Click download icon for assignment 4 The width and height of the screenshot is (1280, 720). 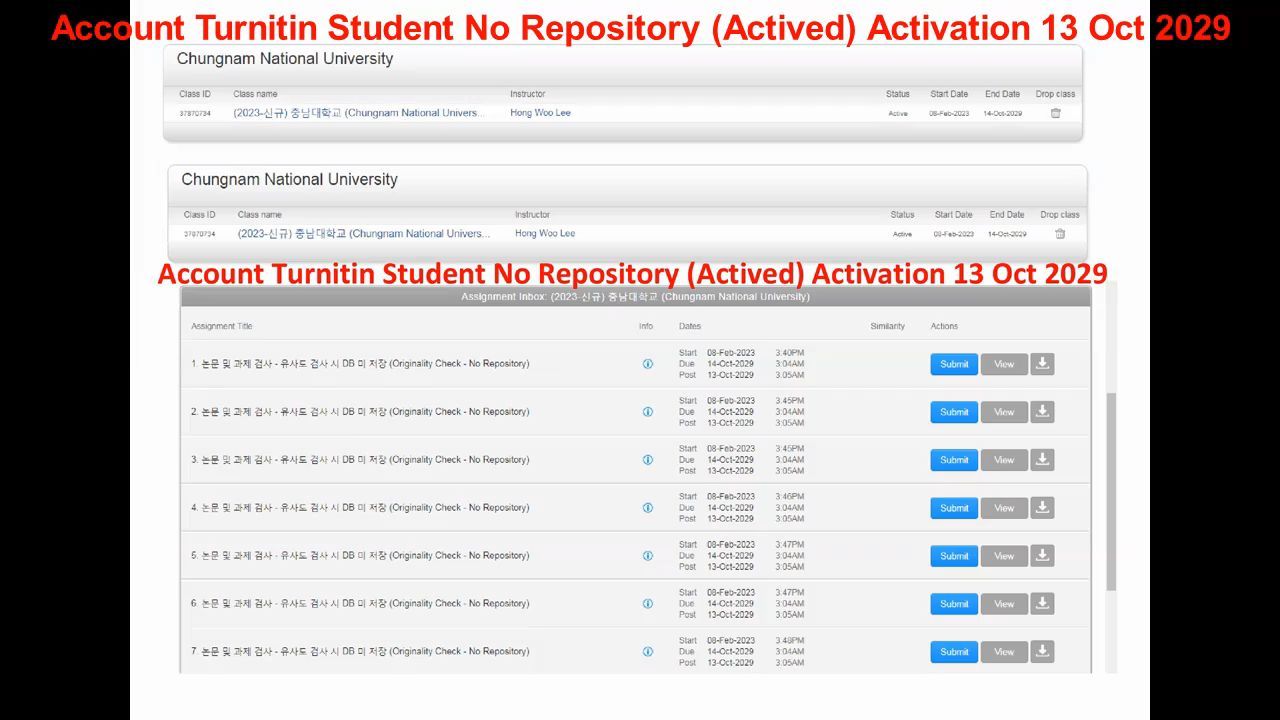[1042, 508]
